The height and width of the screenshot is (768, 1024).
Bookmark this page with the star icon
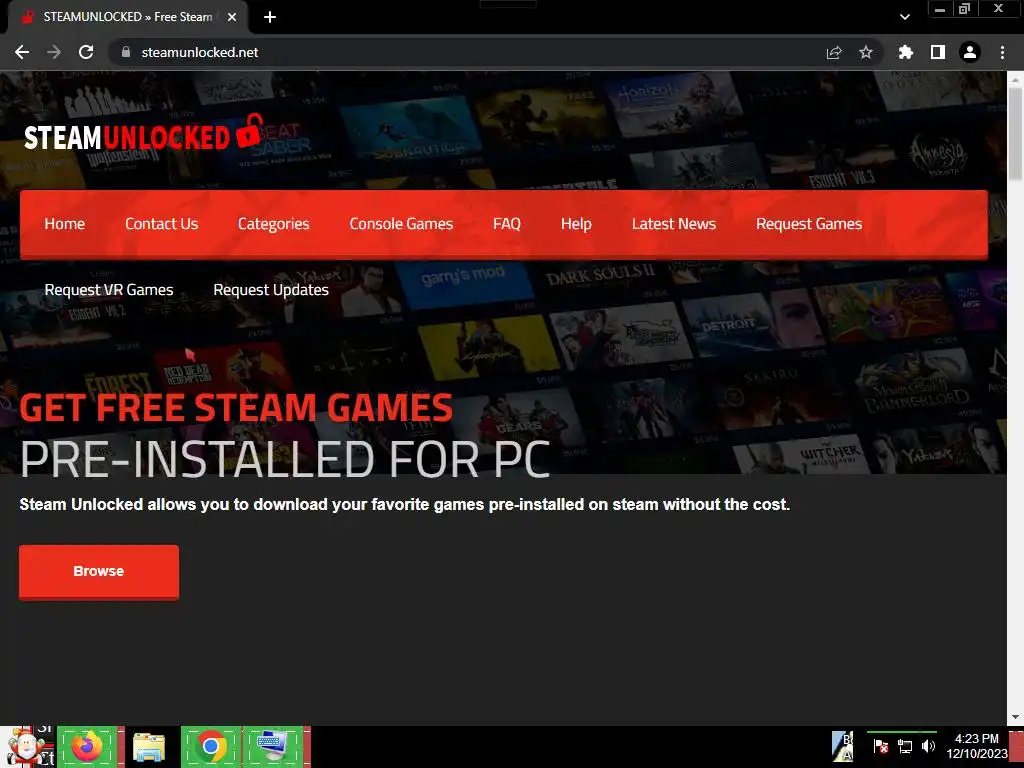pyautogui.click(x=866, y=52)
